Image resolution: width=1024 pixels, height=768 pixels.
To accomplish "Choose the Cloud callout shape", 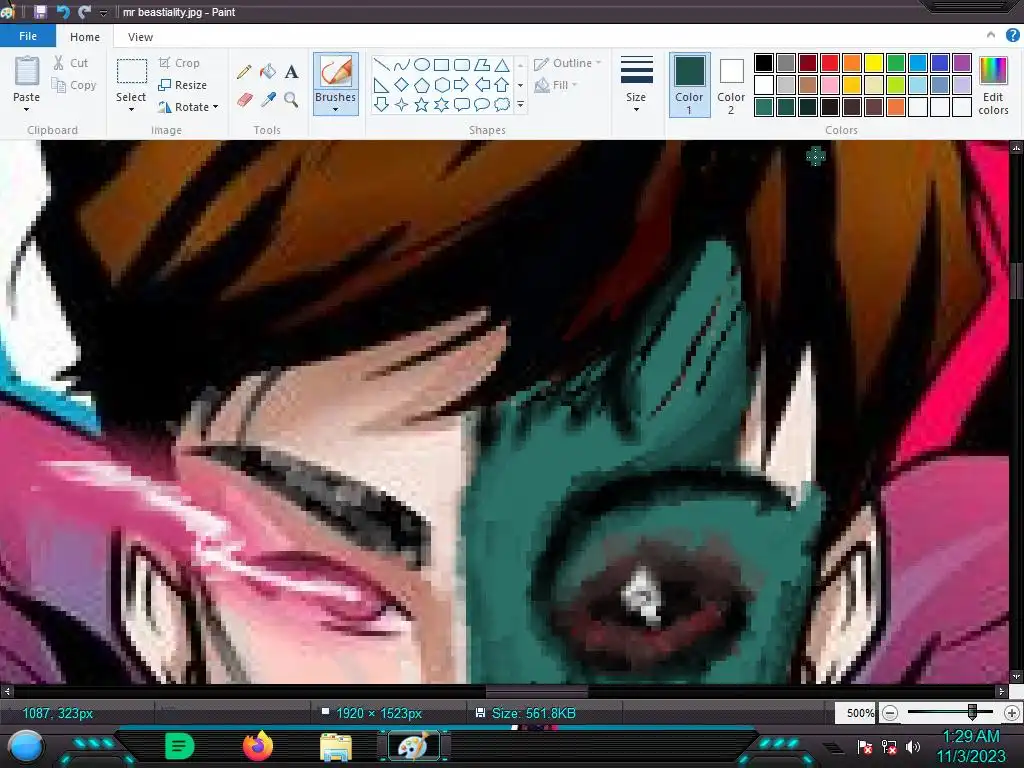I will click(x=502, y=104).
